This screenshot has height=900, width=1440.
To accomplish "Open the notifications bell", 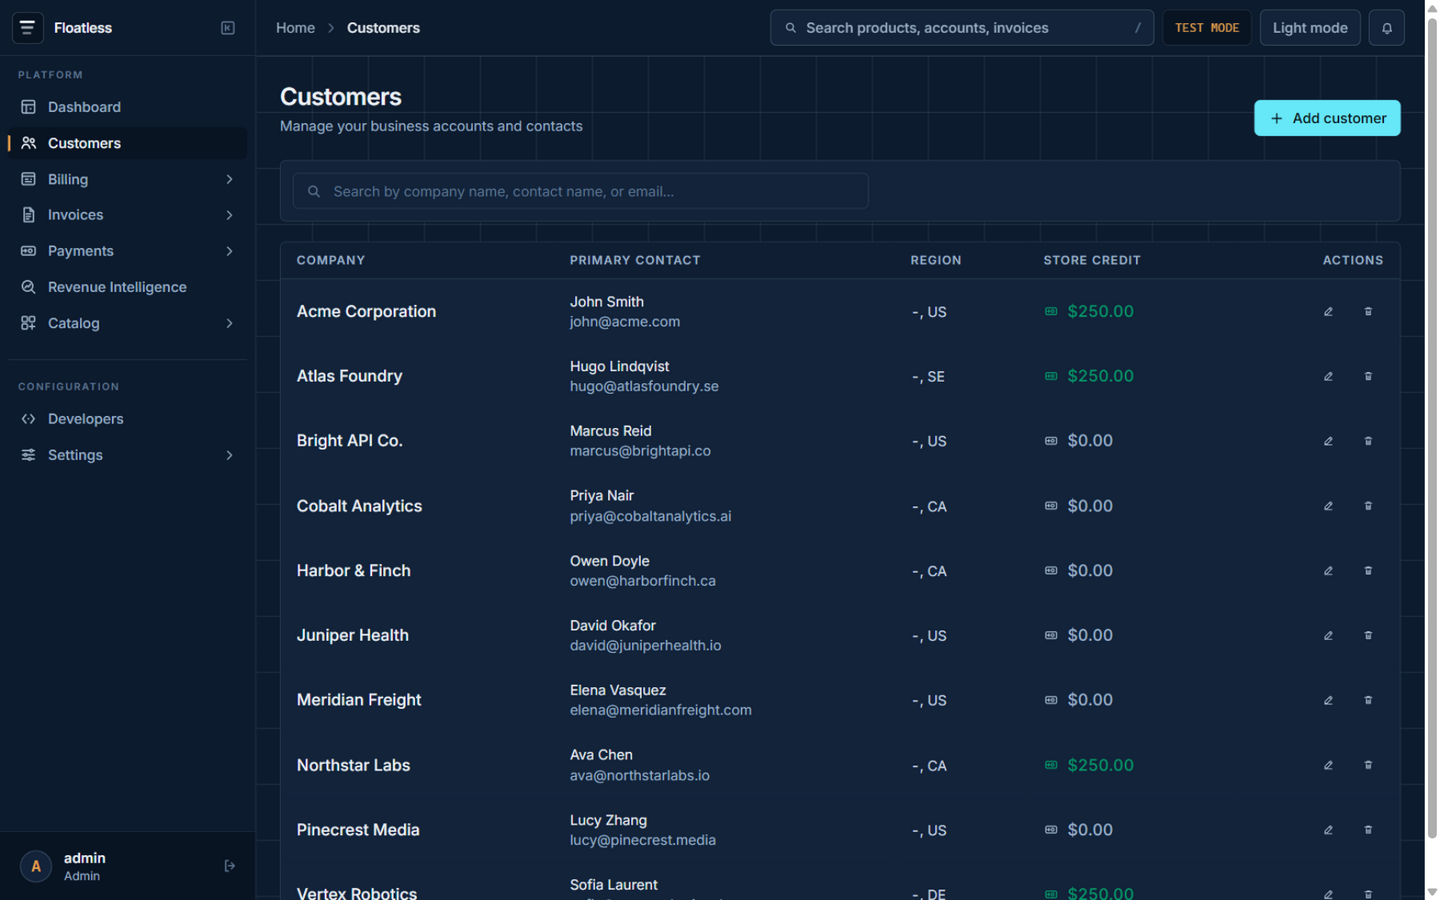I will (x=1386, y=28).
